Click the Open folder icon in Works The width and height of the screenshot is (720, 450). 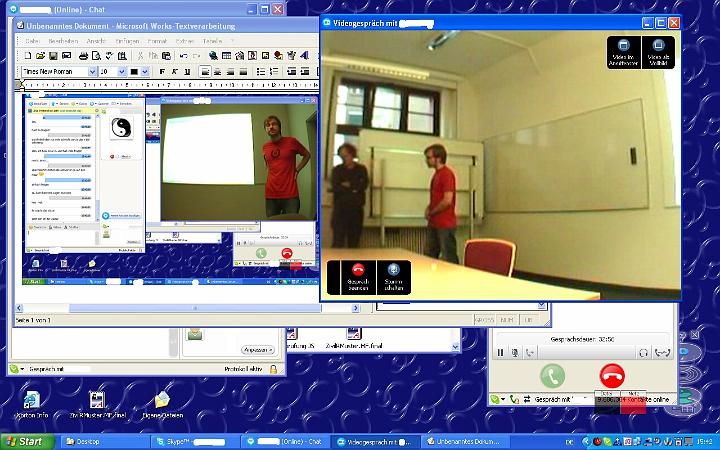click(40, 56)
